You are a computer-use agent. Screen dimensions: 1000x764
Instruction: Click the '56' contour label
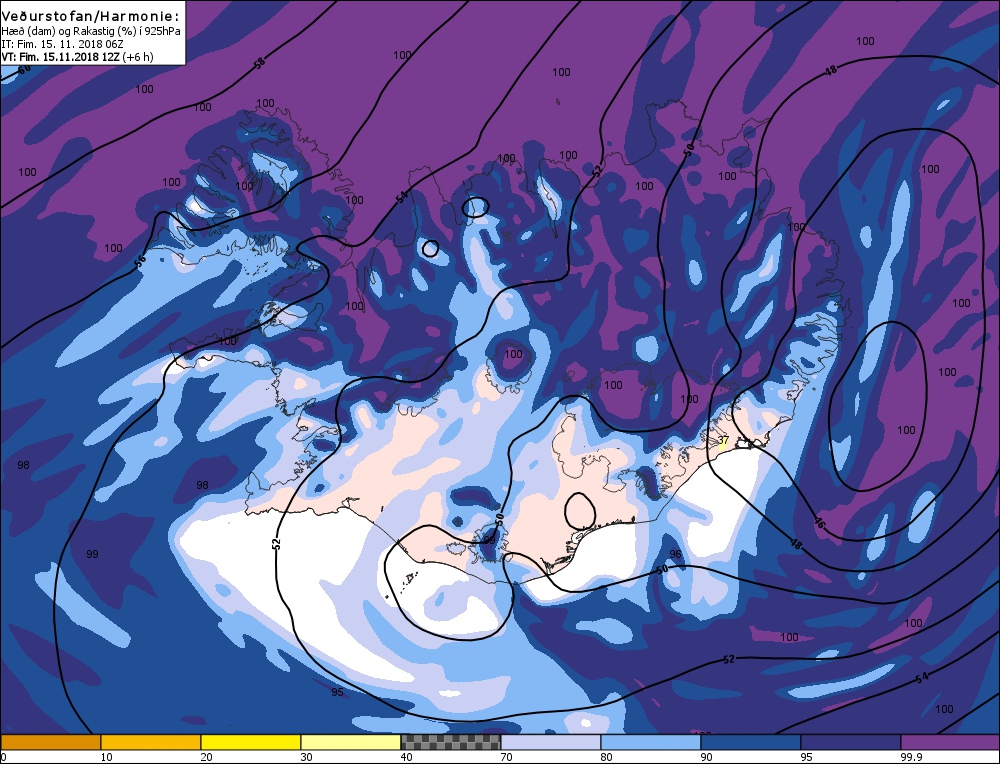tap(140, 260)
